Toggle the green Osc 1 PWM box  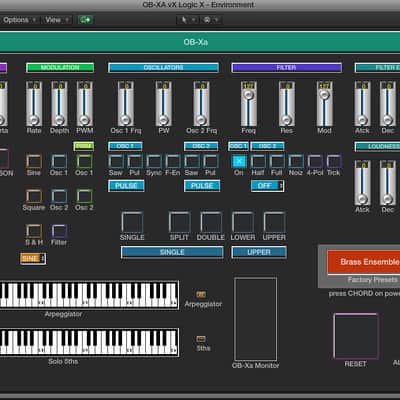coord(84,161)
